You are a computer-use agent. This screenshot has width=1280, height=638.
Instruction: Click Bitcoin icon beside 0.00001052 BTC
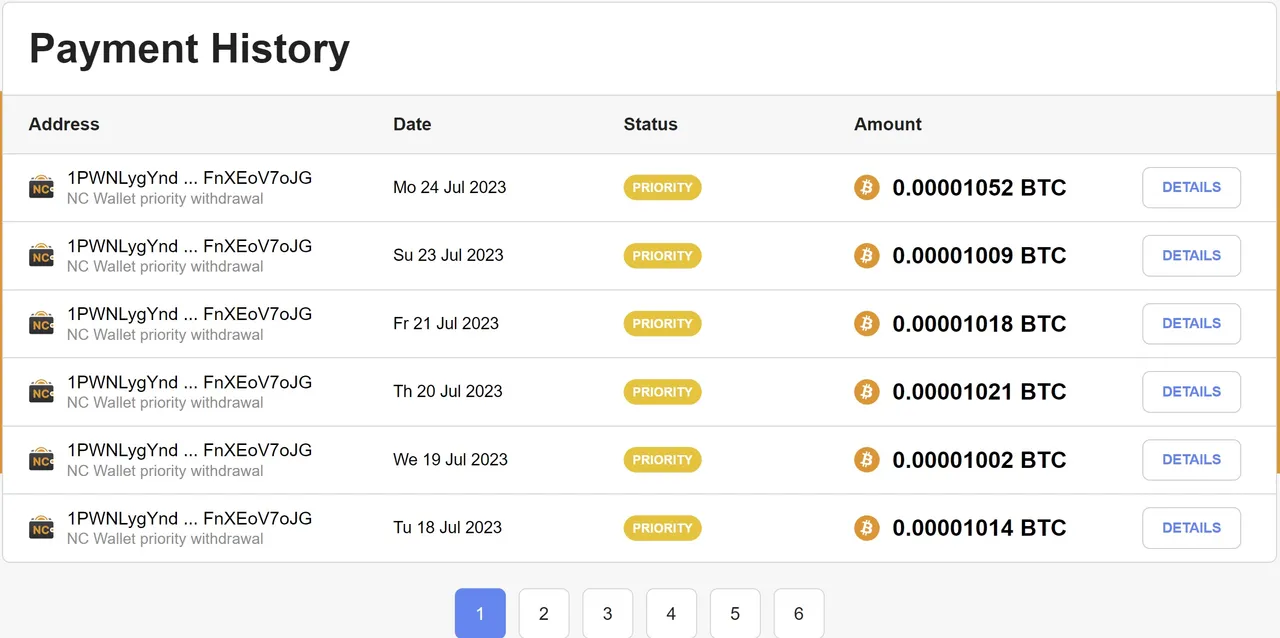click(x=866, y=187)
